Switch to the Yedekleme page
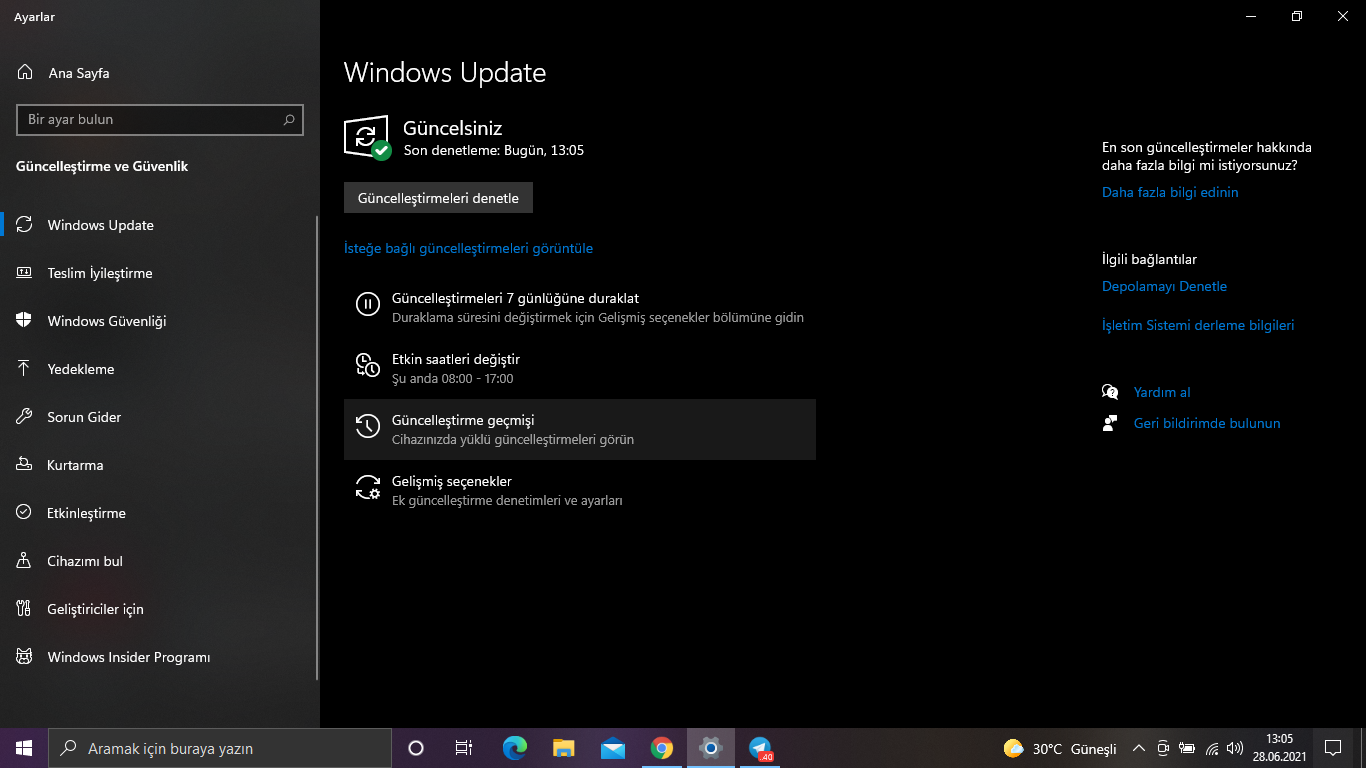 [x=160, y=369]
